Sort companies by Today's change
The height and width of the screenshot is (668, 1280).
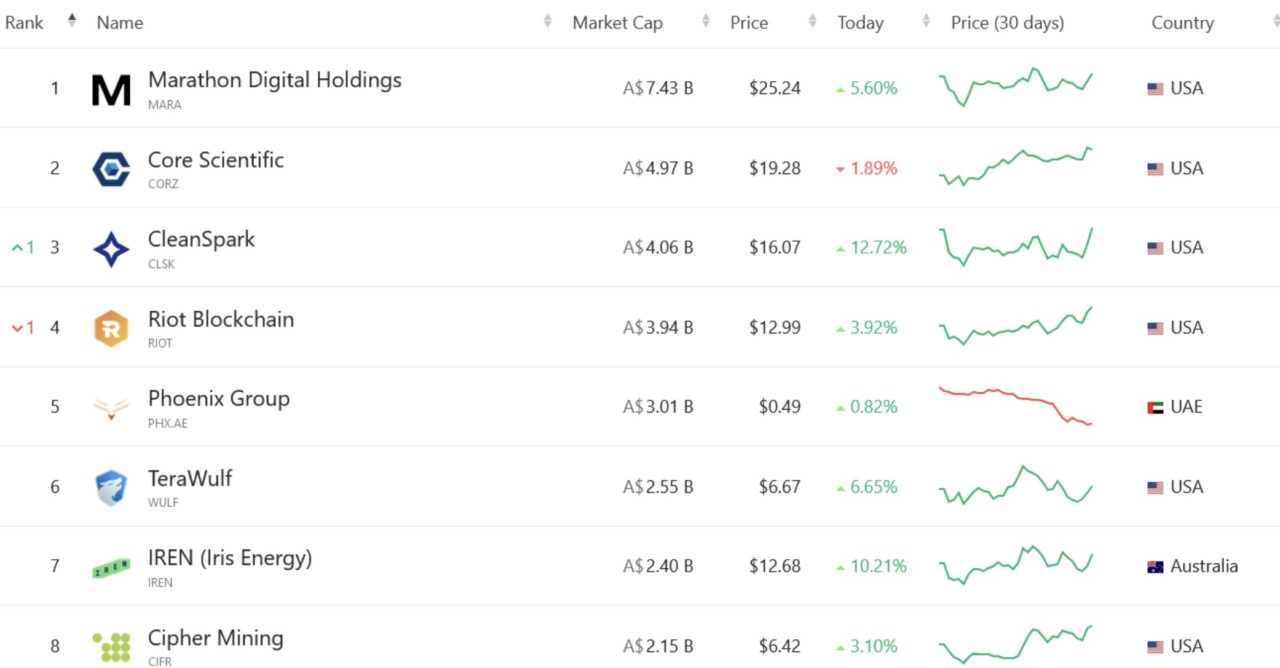[x=925, y=20]
